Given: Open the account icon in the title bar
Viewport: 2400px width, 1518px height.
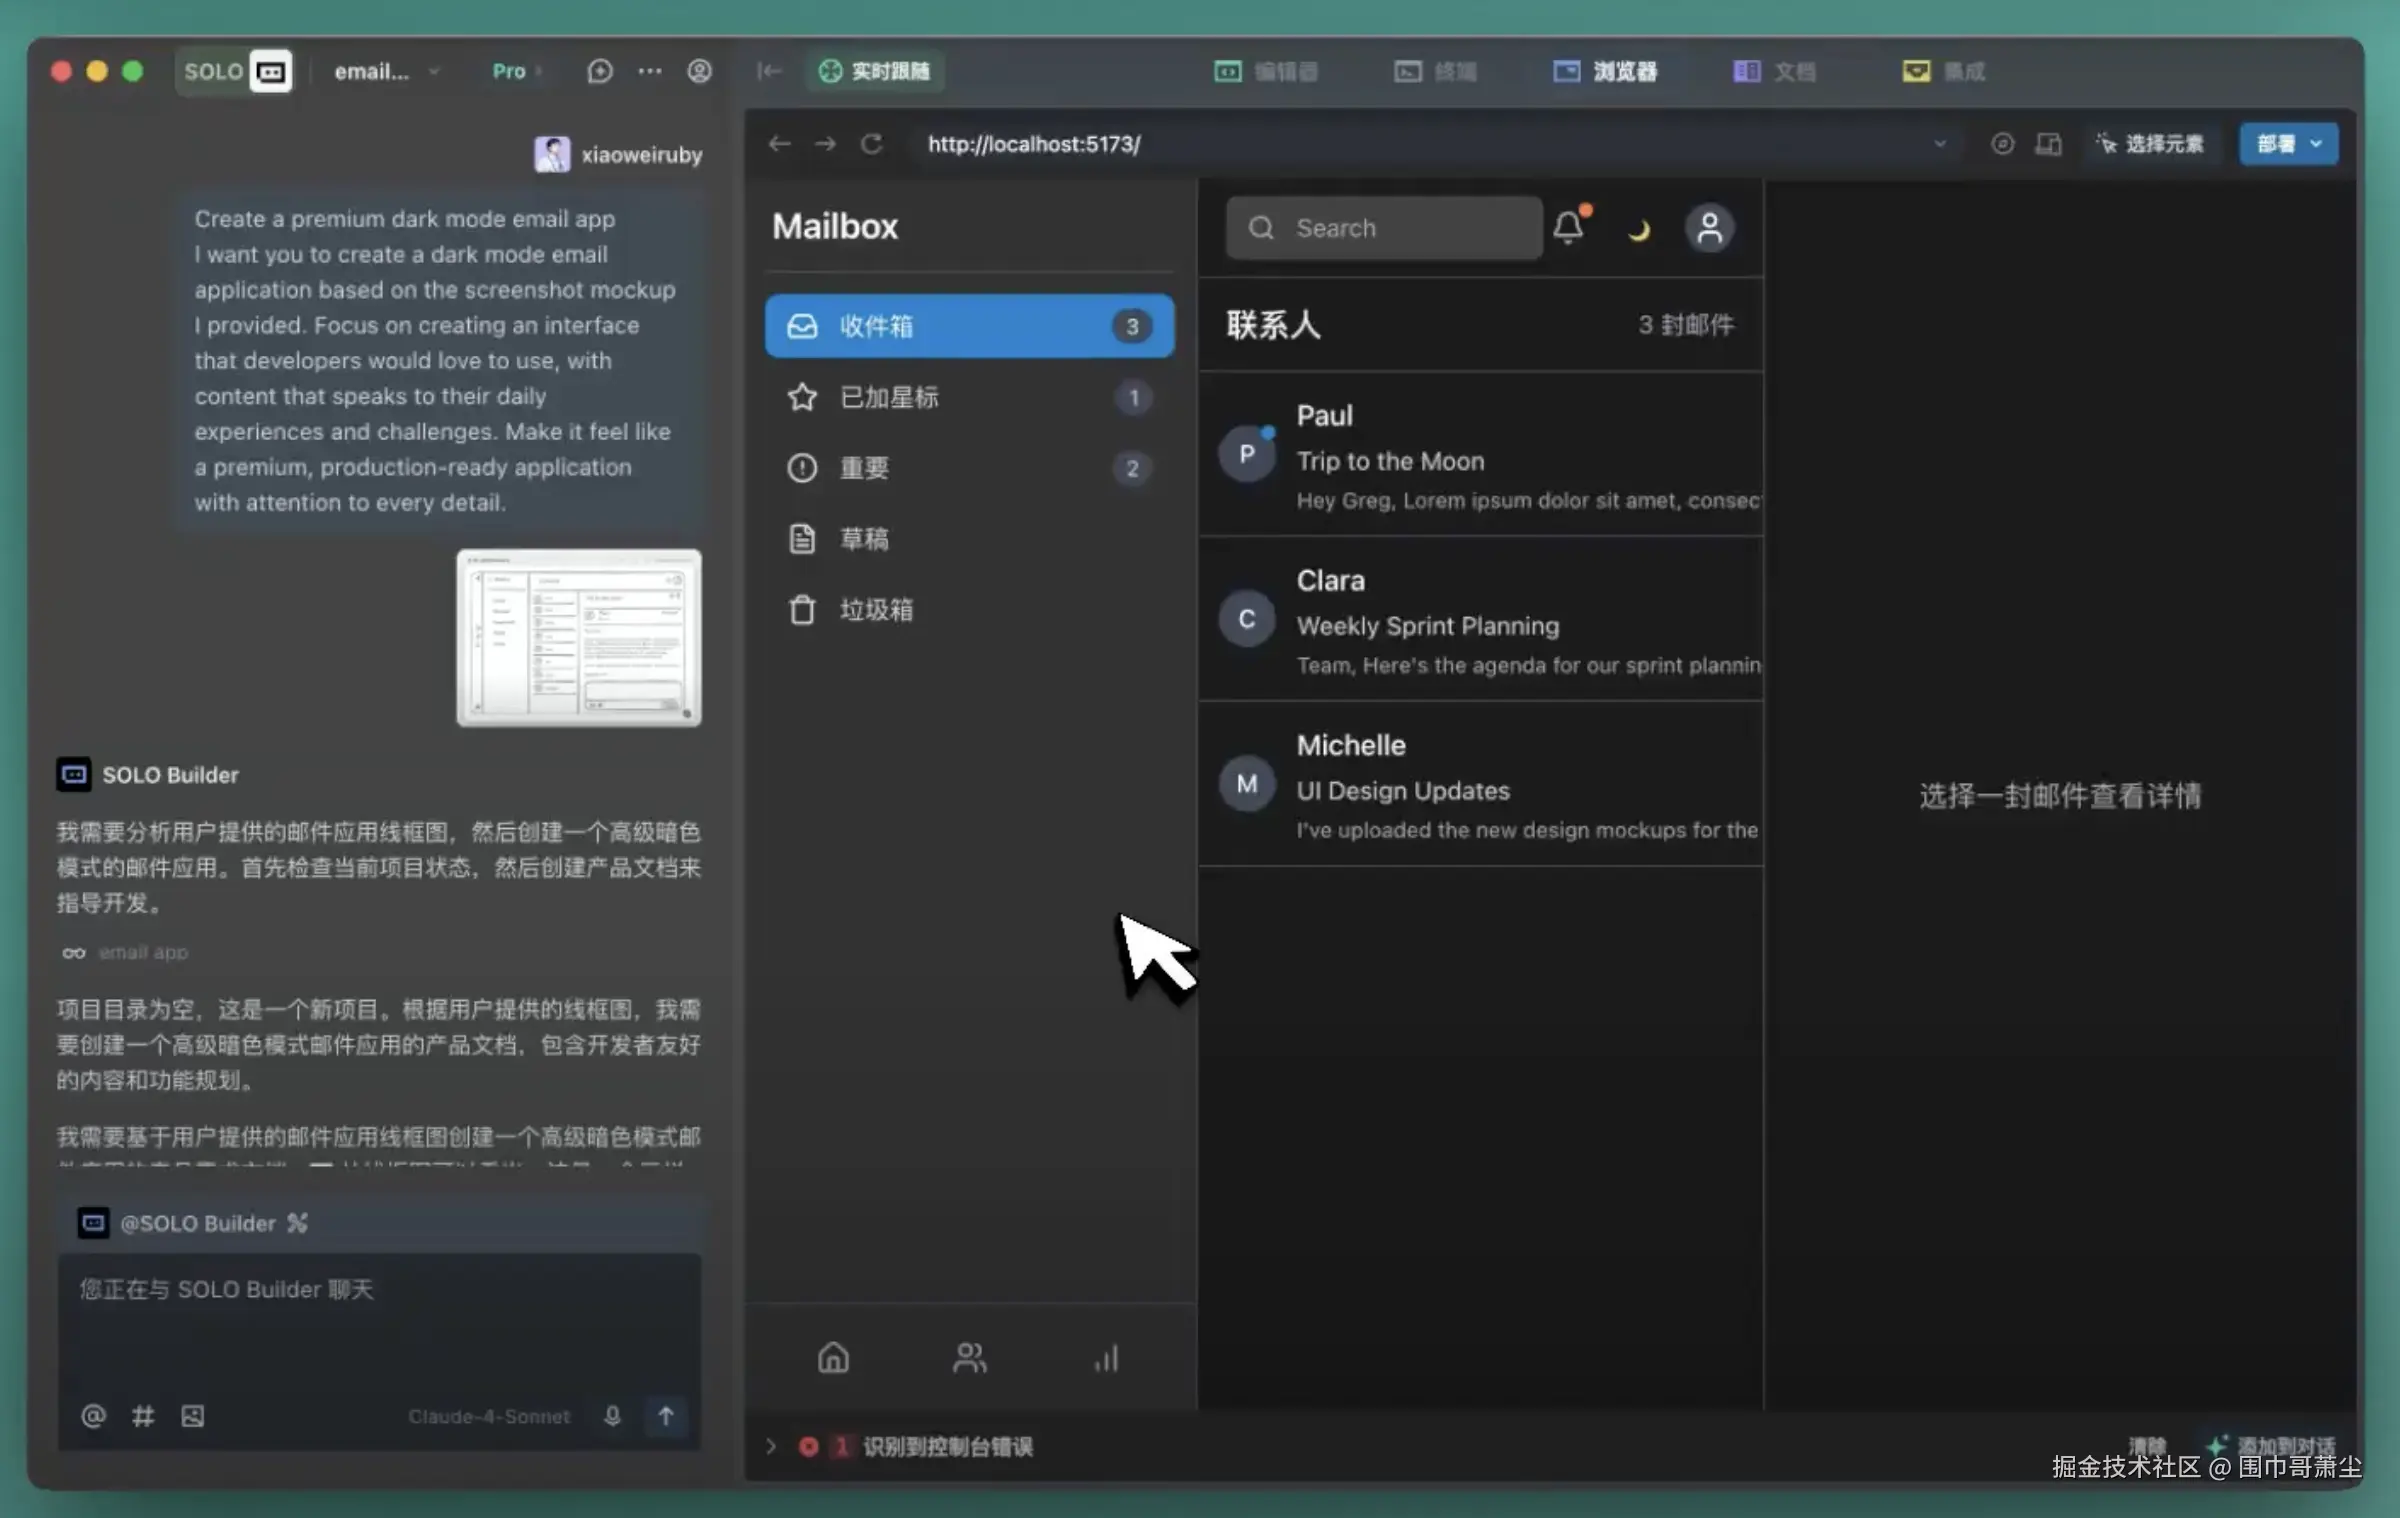Looking at the screenshot, I should [x=700, y=71].
